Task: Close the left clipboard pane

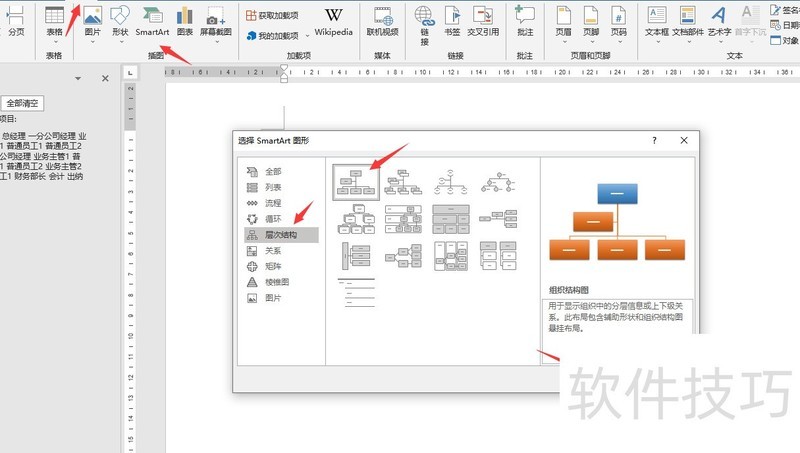Action: (x=105, y=78)
